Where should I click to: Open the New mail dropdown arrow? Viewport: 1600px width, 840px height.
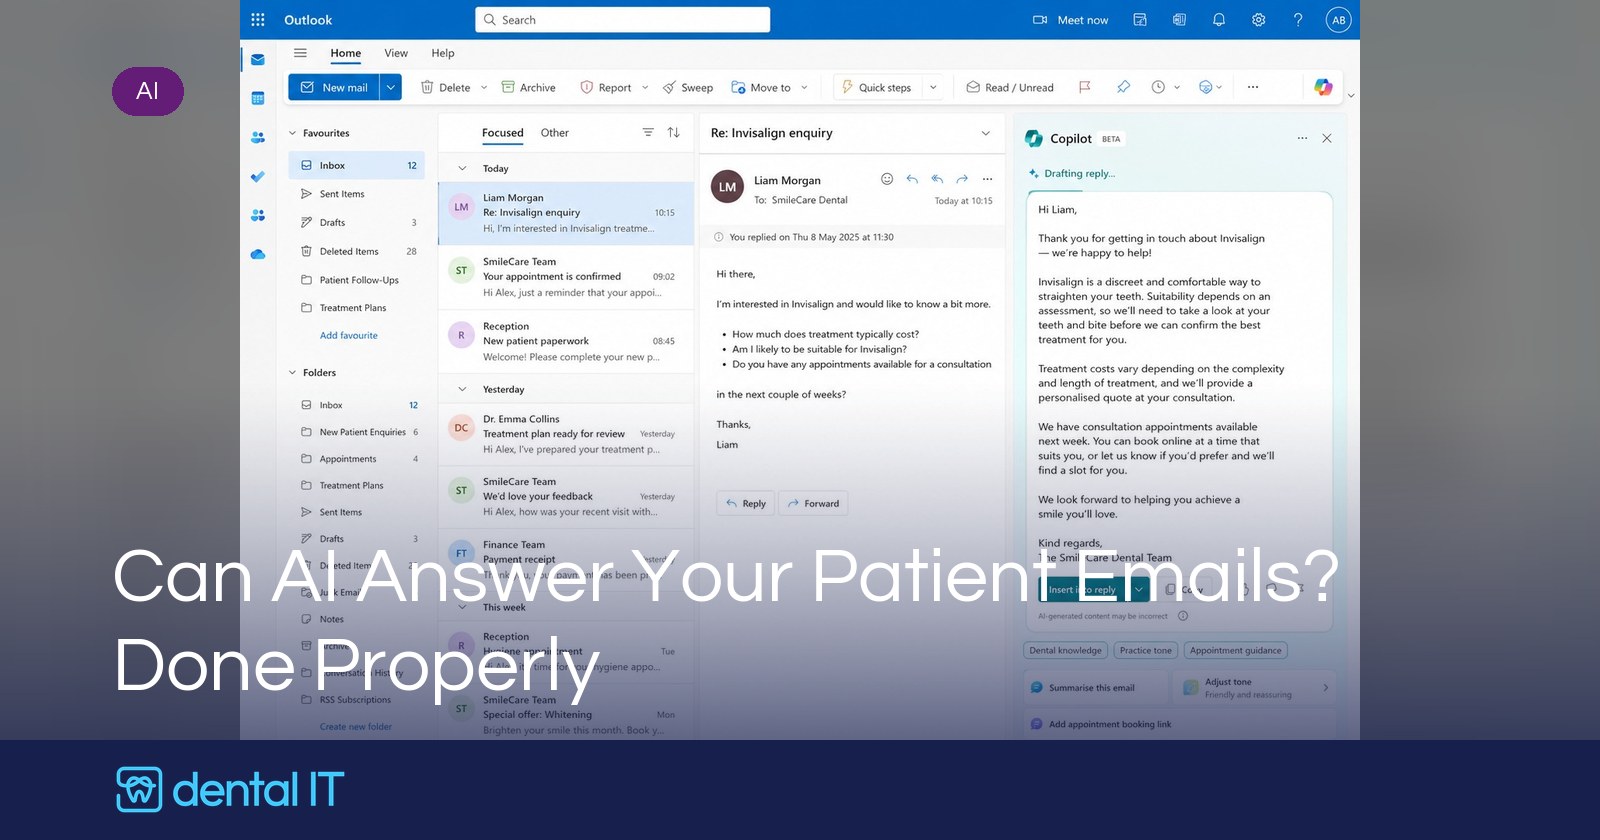(x=391, y=88)
